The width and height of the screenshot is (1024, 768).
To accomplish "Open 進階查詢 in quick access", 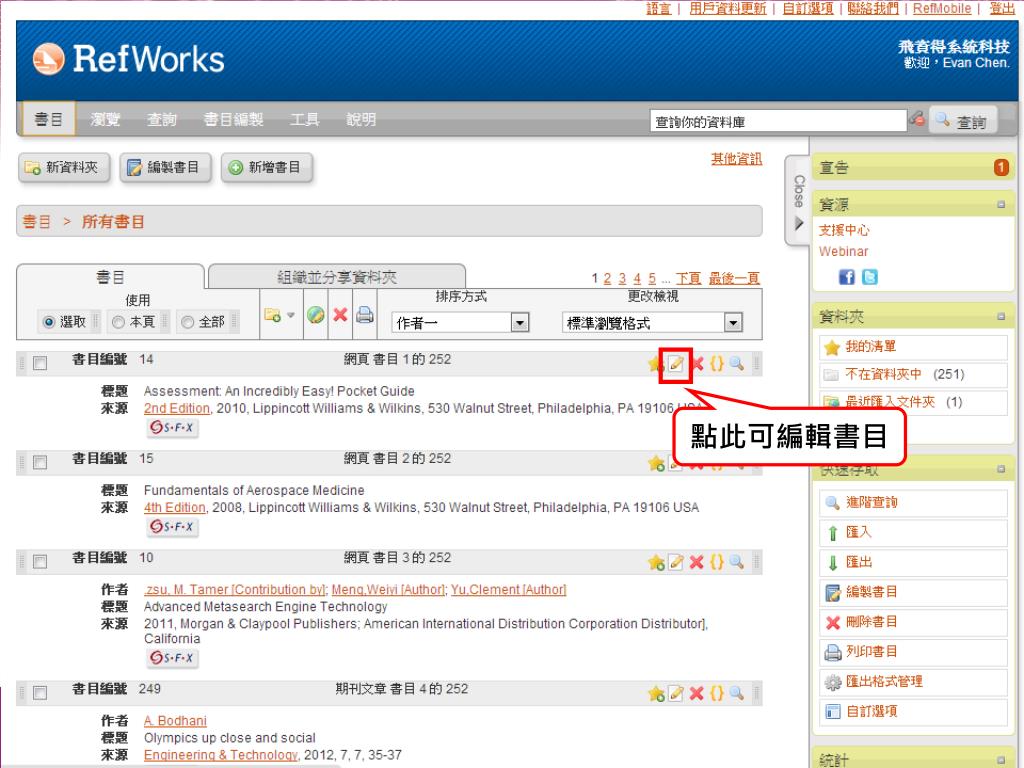I will [x=913, y=502].
